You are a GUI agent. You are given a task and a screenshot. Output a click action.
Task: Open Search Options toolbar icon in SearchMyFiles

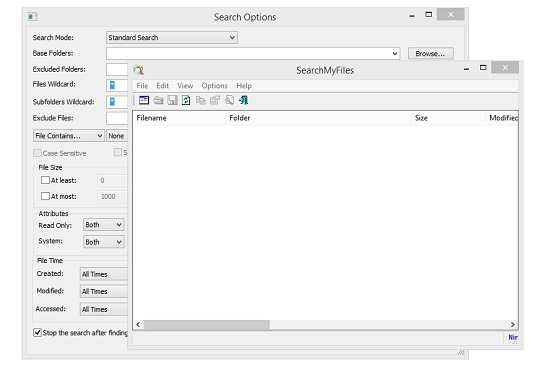coord(144,100)
